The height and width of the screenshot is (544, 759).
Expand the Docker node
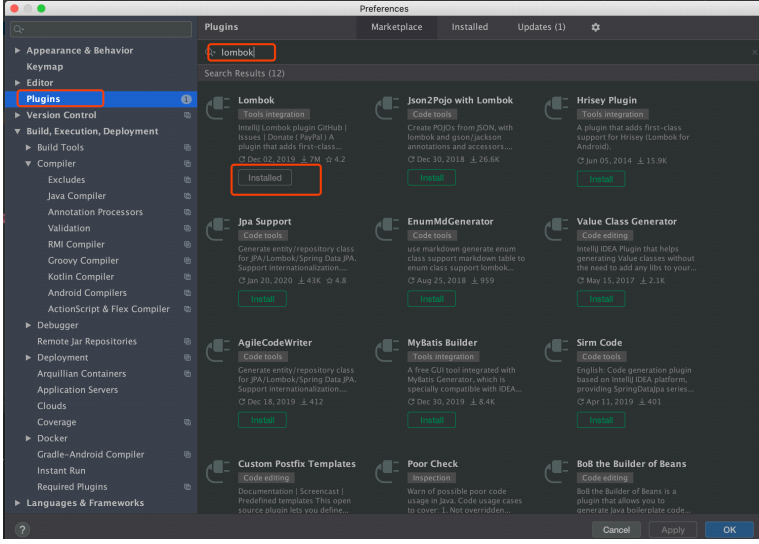pyautogui.click(x=28, y=438)
